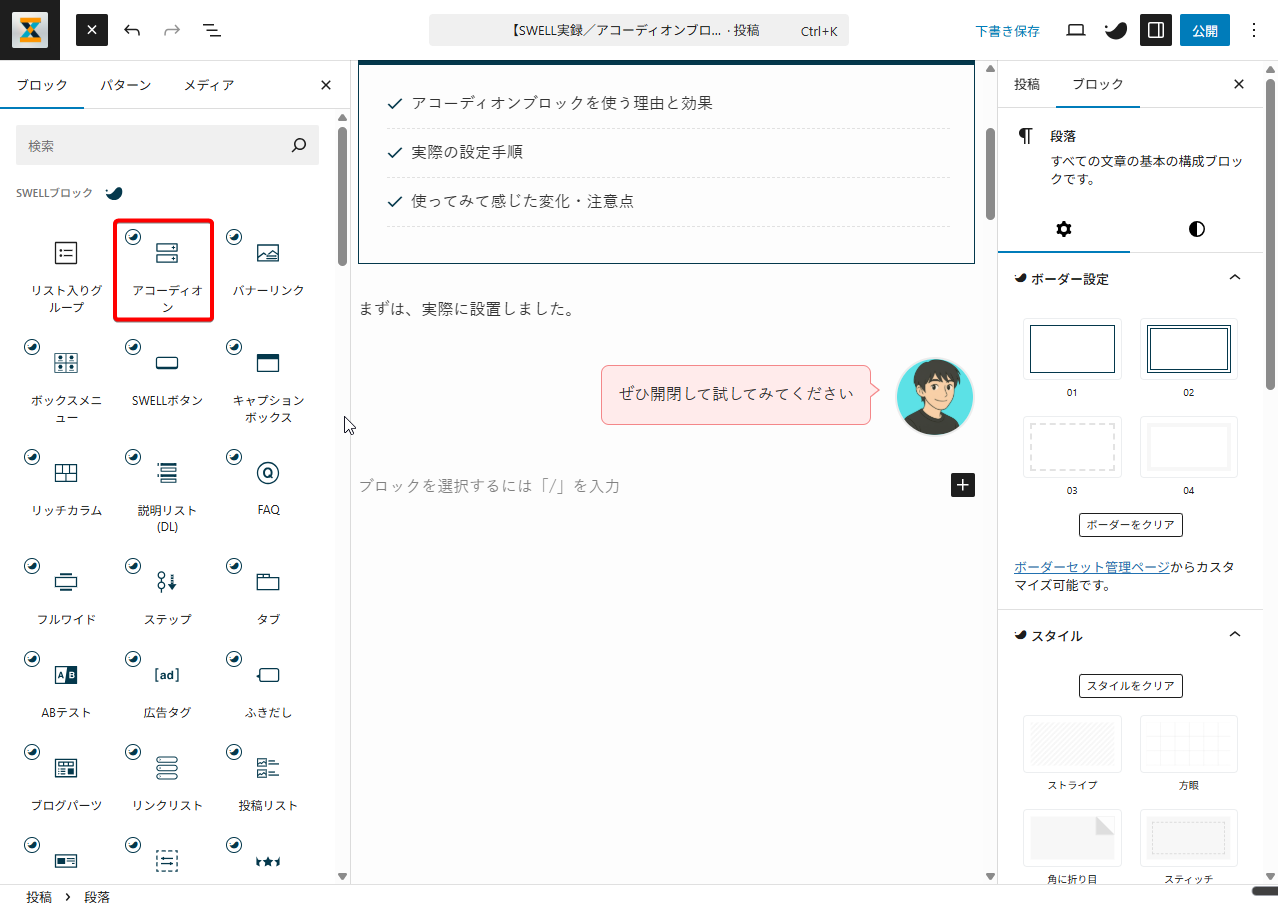The image size is (1278, 909).
Task: Add the ステップ block
Action: (x=167, y=597)
